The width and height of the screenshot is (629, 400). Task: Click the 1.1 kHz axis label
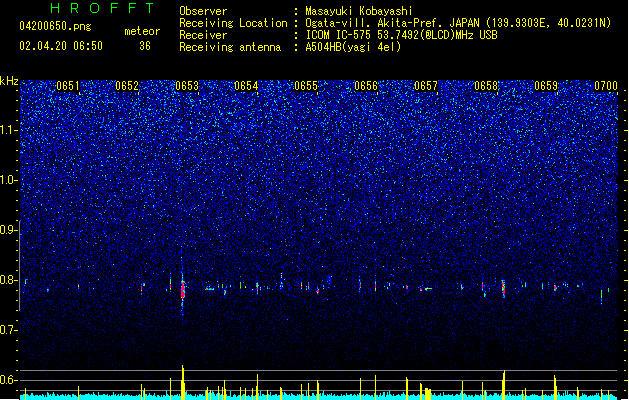[x=9, y=130]
